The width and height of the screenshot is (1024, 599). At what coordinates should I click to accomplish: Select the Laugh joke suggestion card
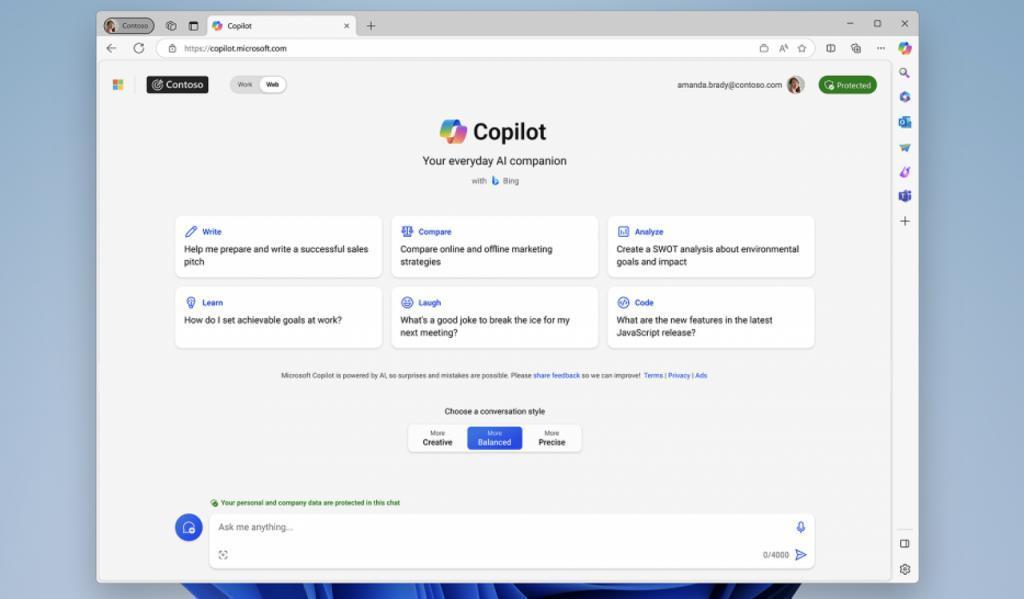(494, 317)
